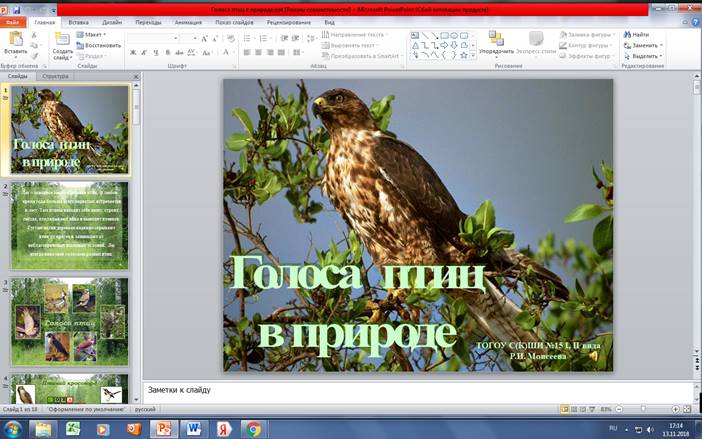The image size is (702, 439).
Task: Switch to the Animation (Анимация) tab
Action: (x=187, y=21)
